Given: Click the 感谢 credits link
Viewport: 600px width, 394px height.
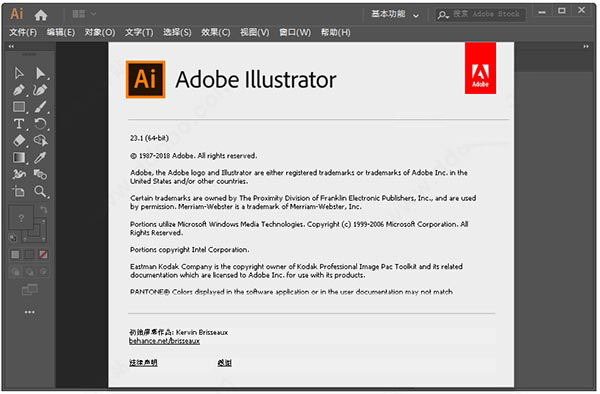Looking at the screenshot, I should 224,363.
